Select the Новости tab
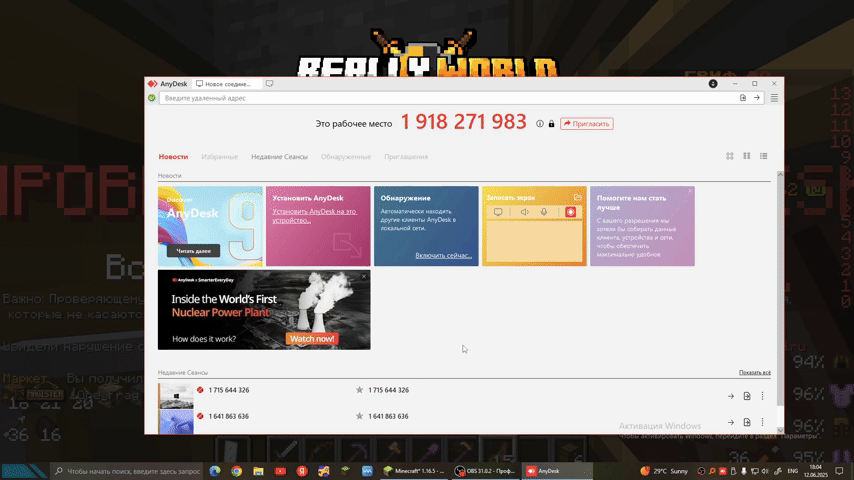The height and width of the screenshot is (480, 854). coord(173,156)
